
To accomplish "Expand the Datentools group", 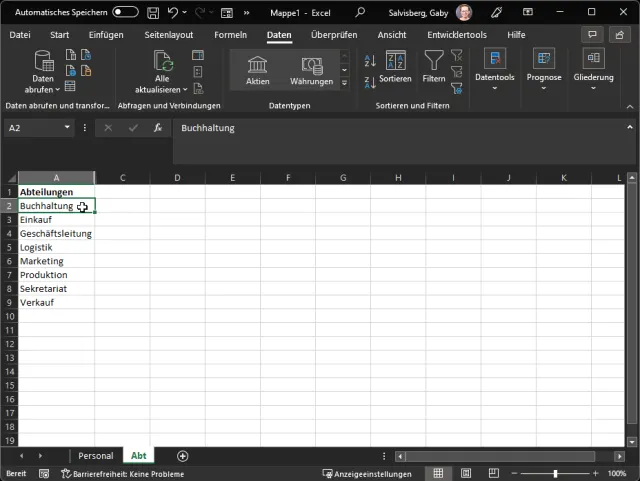I will 494,69.
